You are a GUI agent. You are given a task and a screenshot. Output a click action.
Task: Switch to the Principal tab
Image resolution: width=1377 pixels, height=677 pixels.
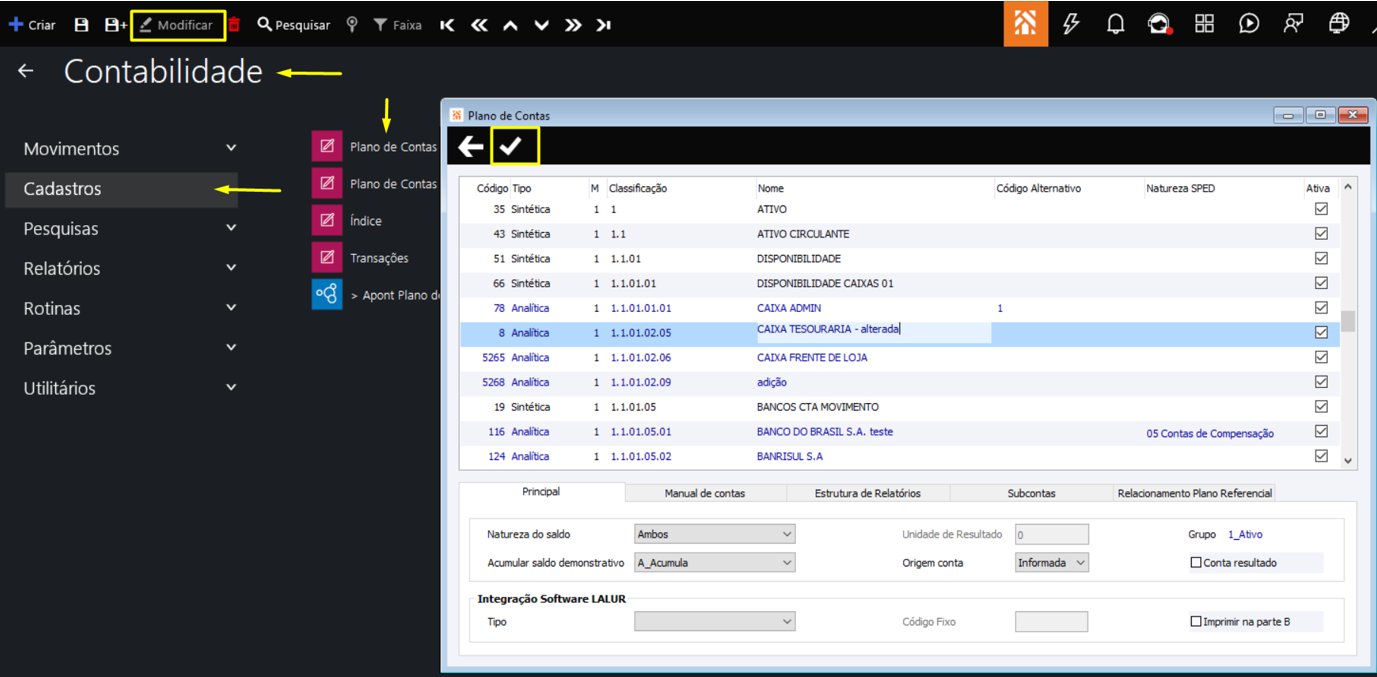541,492
